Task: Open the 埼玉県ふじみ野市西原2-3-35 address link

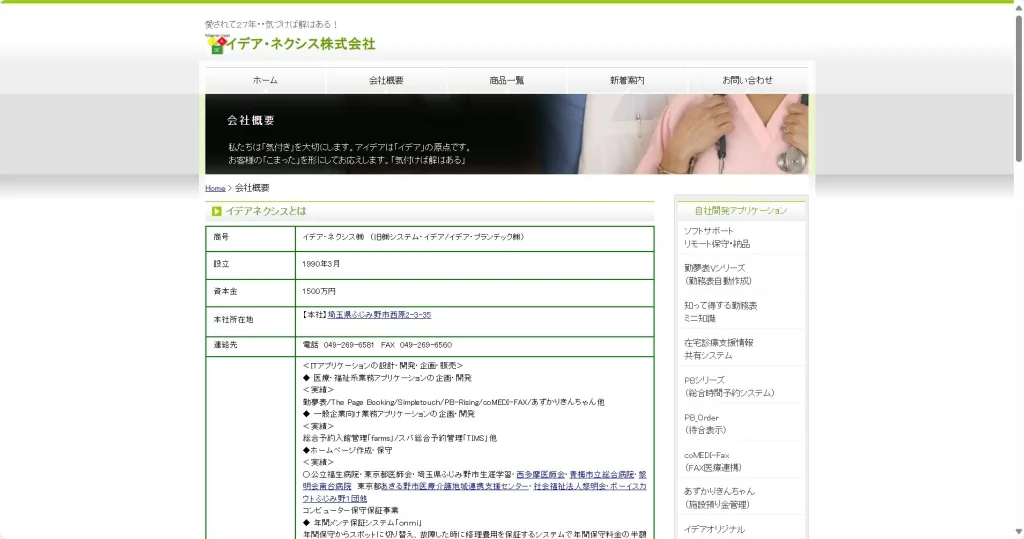Action: [379, 315]
